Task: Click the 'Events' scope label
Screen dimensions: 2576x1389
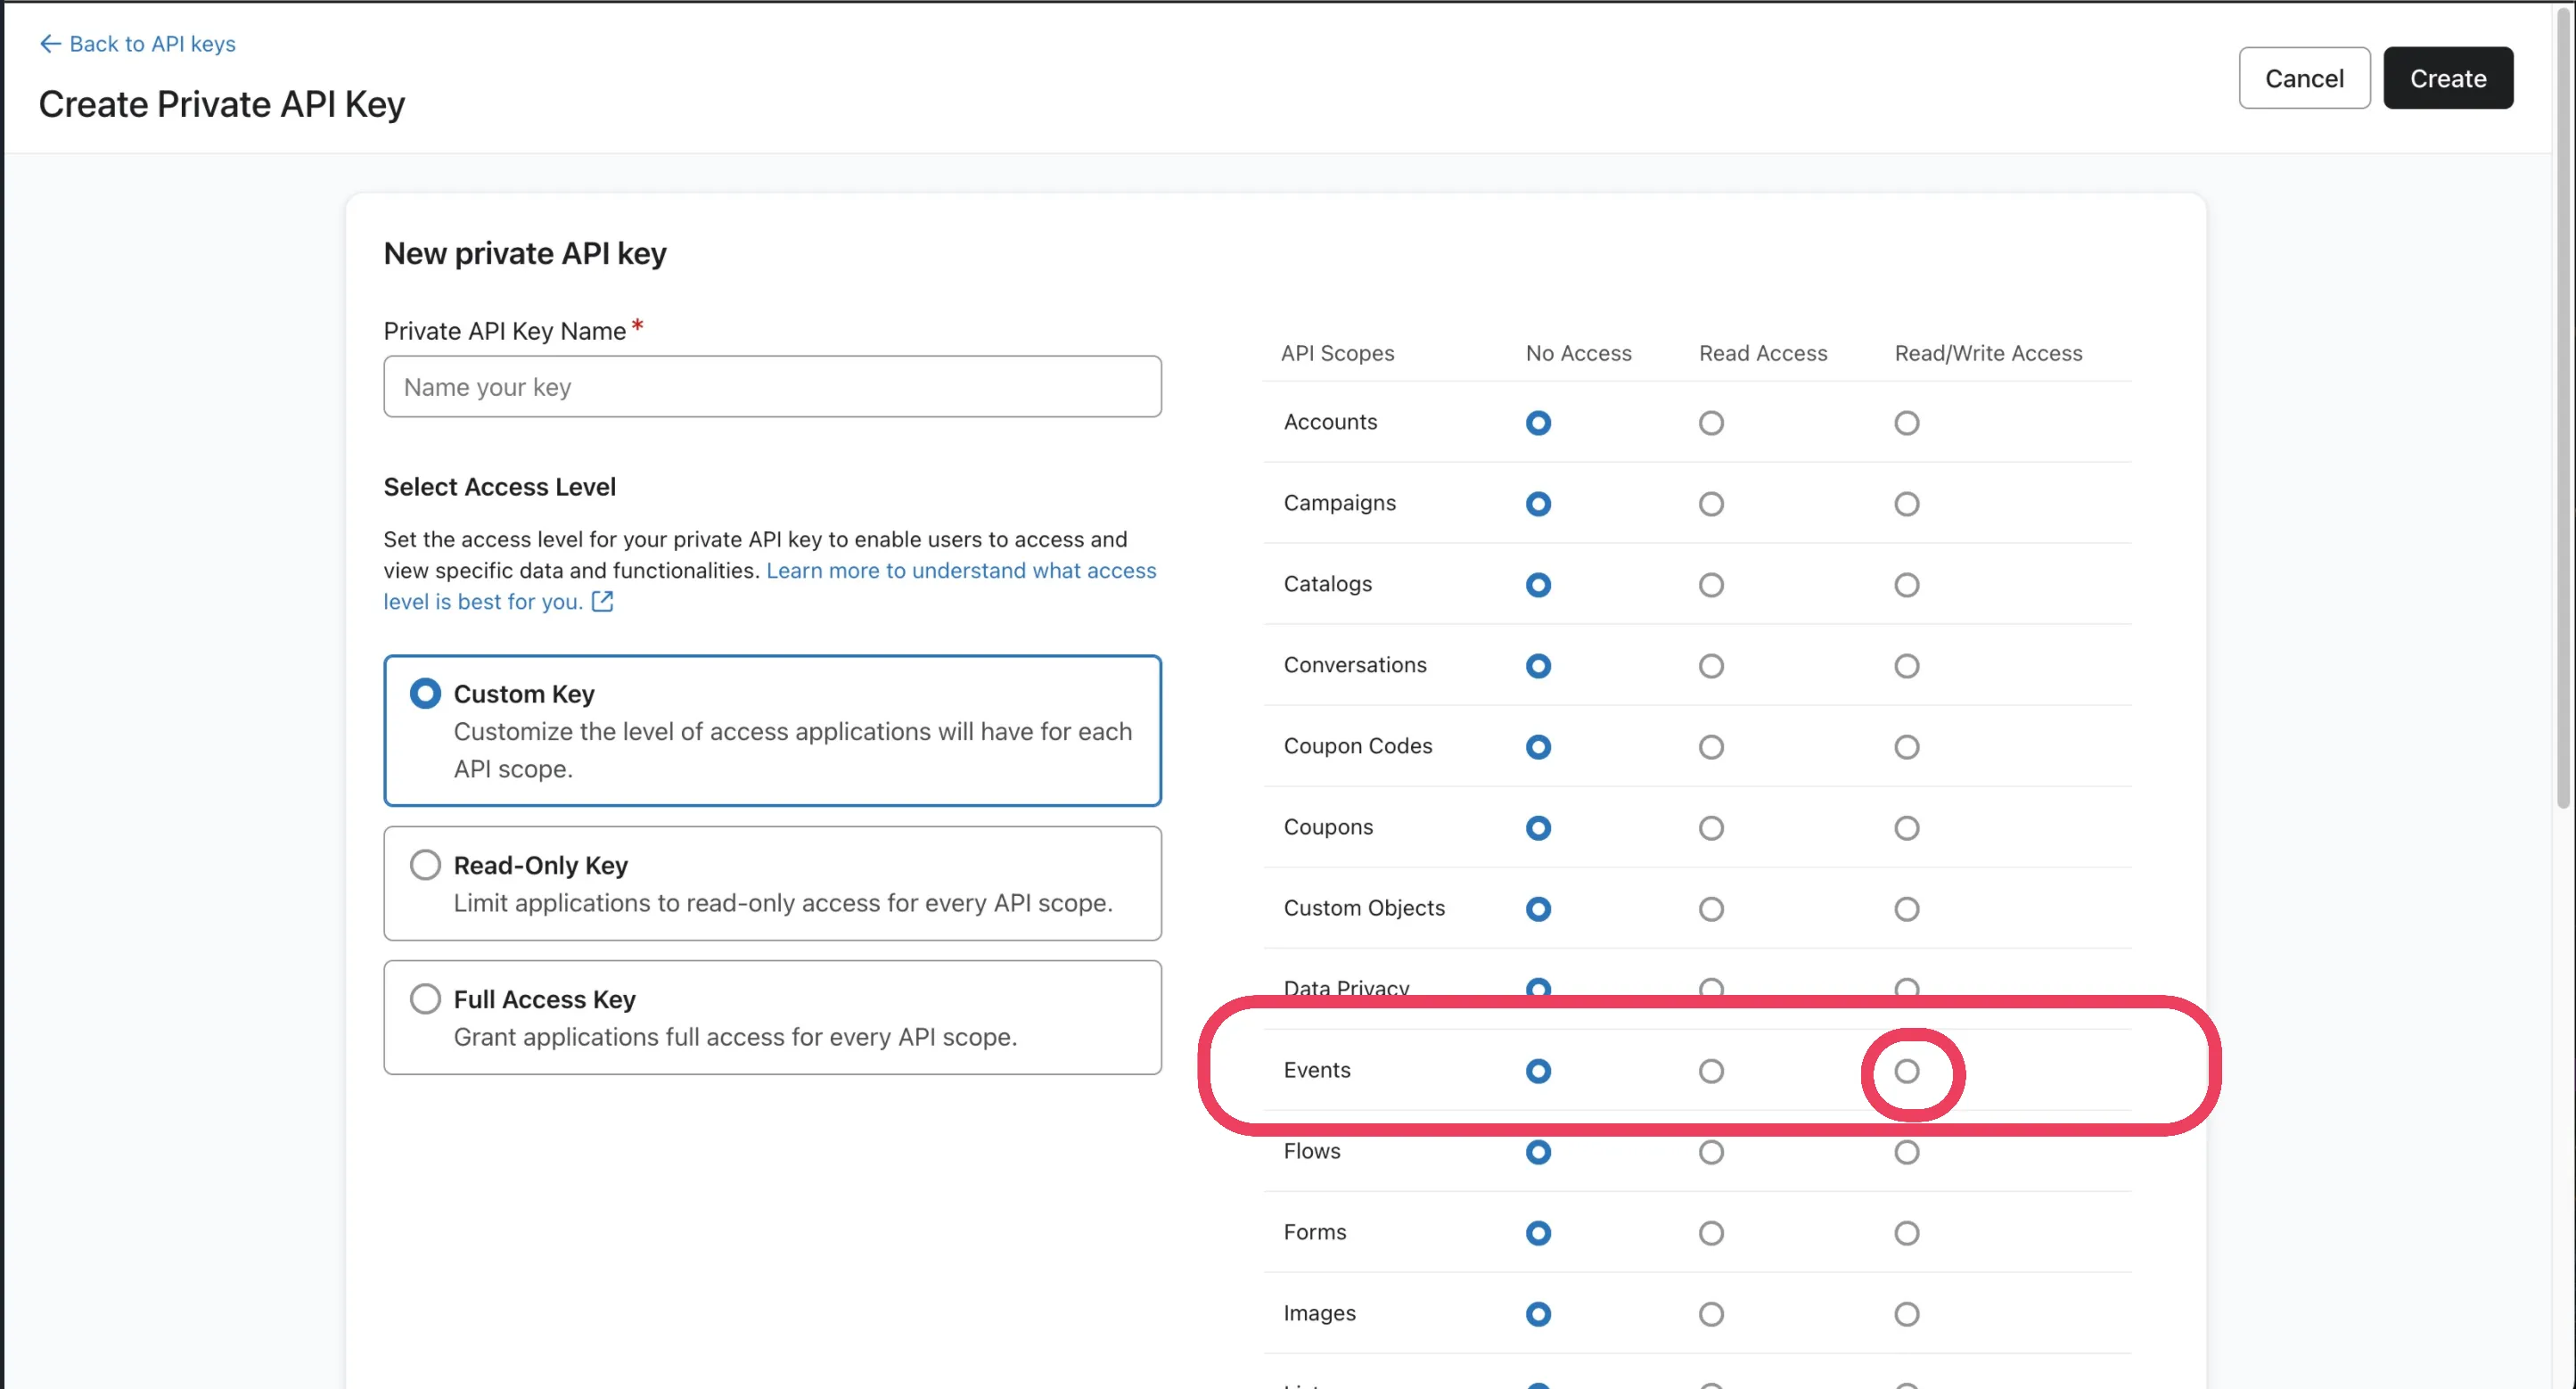Action: click(x=1317, y=1070)
